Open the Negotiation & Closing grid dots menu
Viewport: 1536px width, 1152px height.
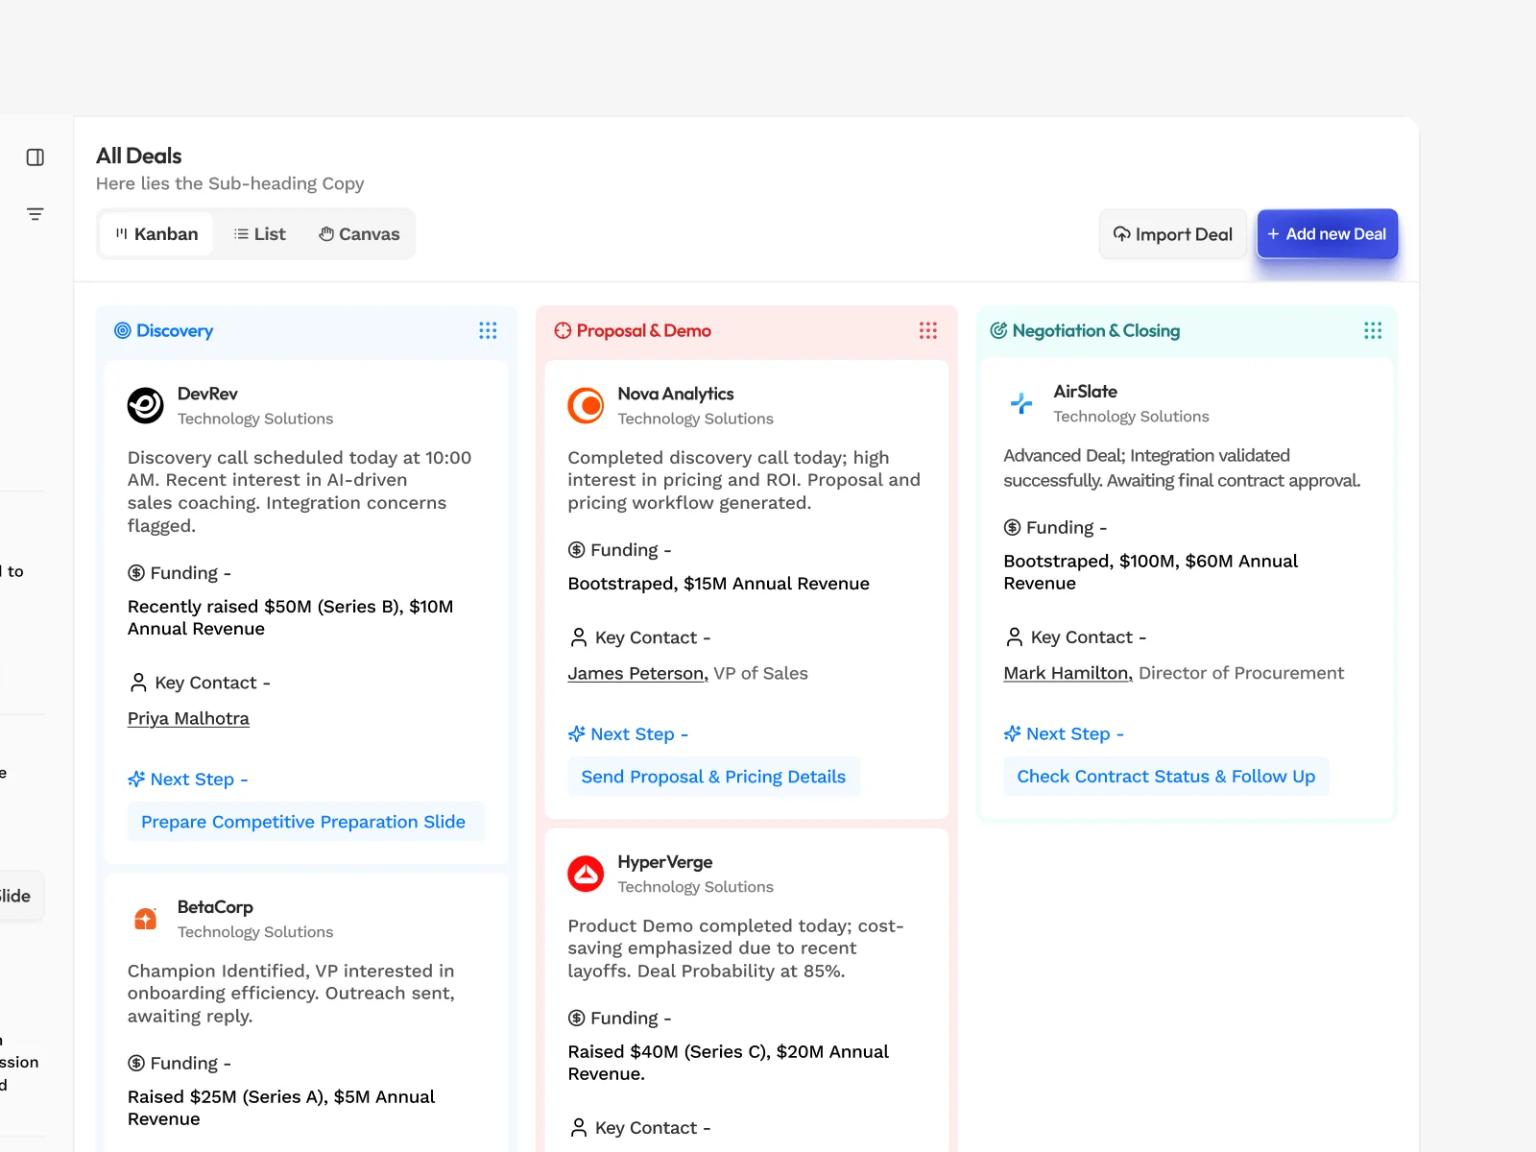tap(1373, 330)
